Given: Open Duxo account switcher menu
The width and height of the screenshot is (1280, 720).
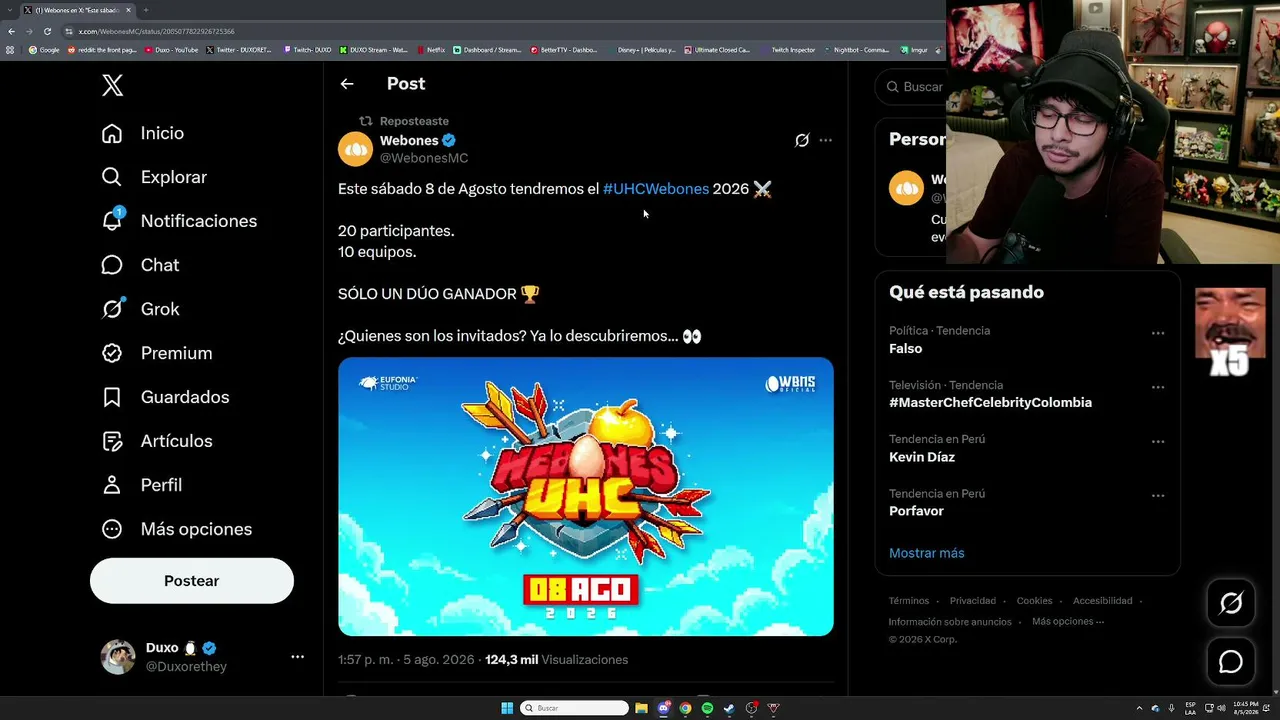Looking at the screenshot, I should (x=297, y=657).
